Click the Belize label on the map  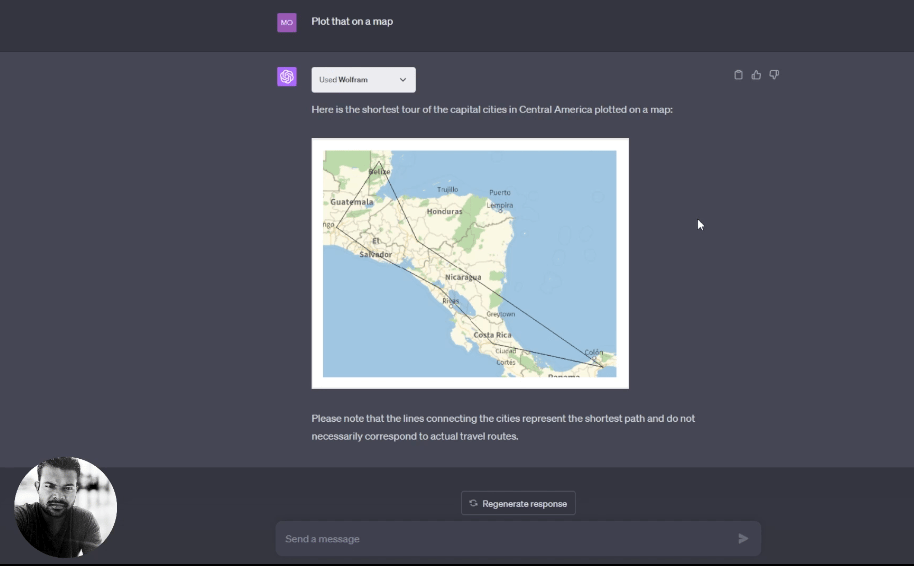(x=379, y=172)
